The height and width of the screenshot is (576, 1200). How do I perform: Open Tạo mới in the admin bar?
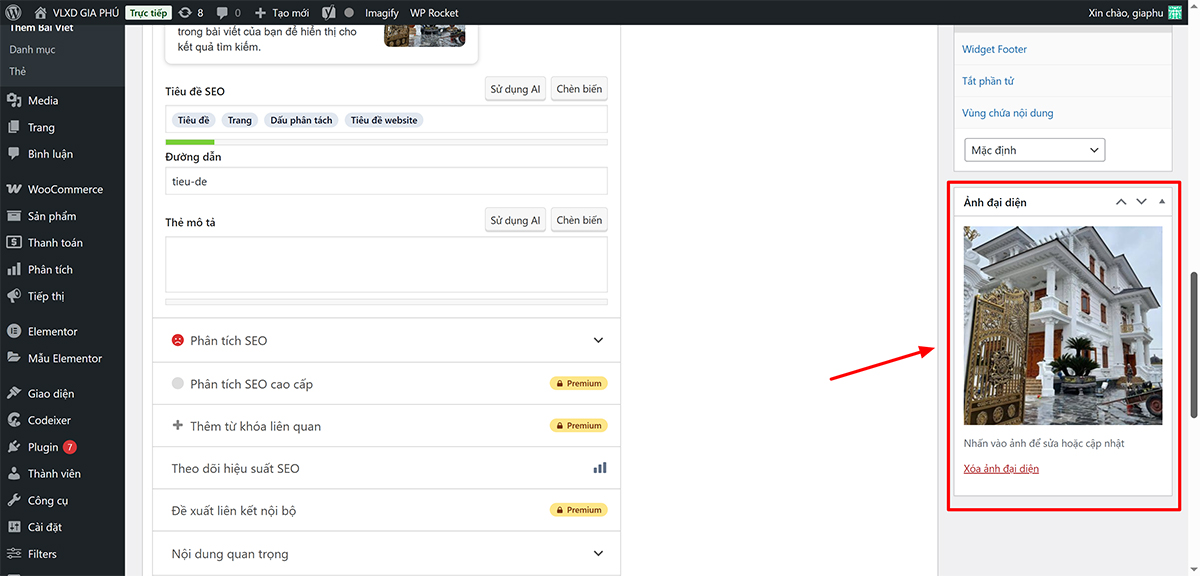tap(282, 13)
